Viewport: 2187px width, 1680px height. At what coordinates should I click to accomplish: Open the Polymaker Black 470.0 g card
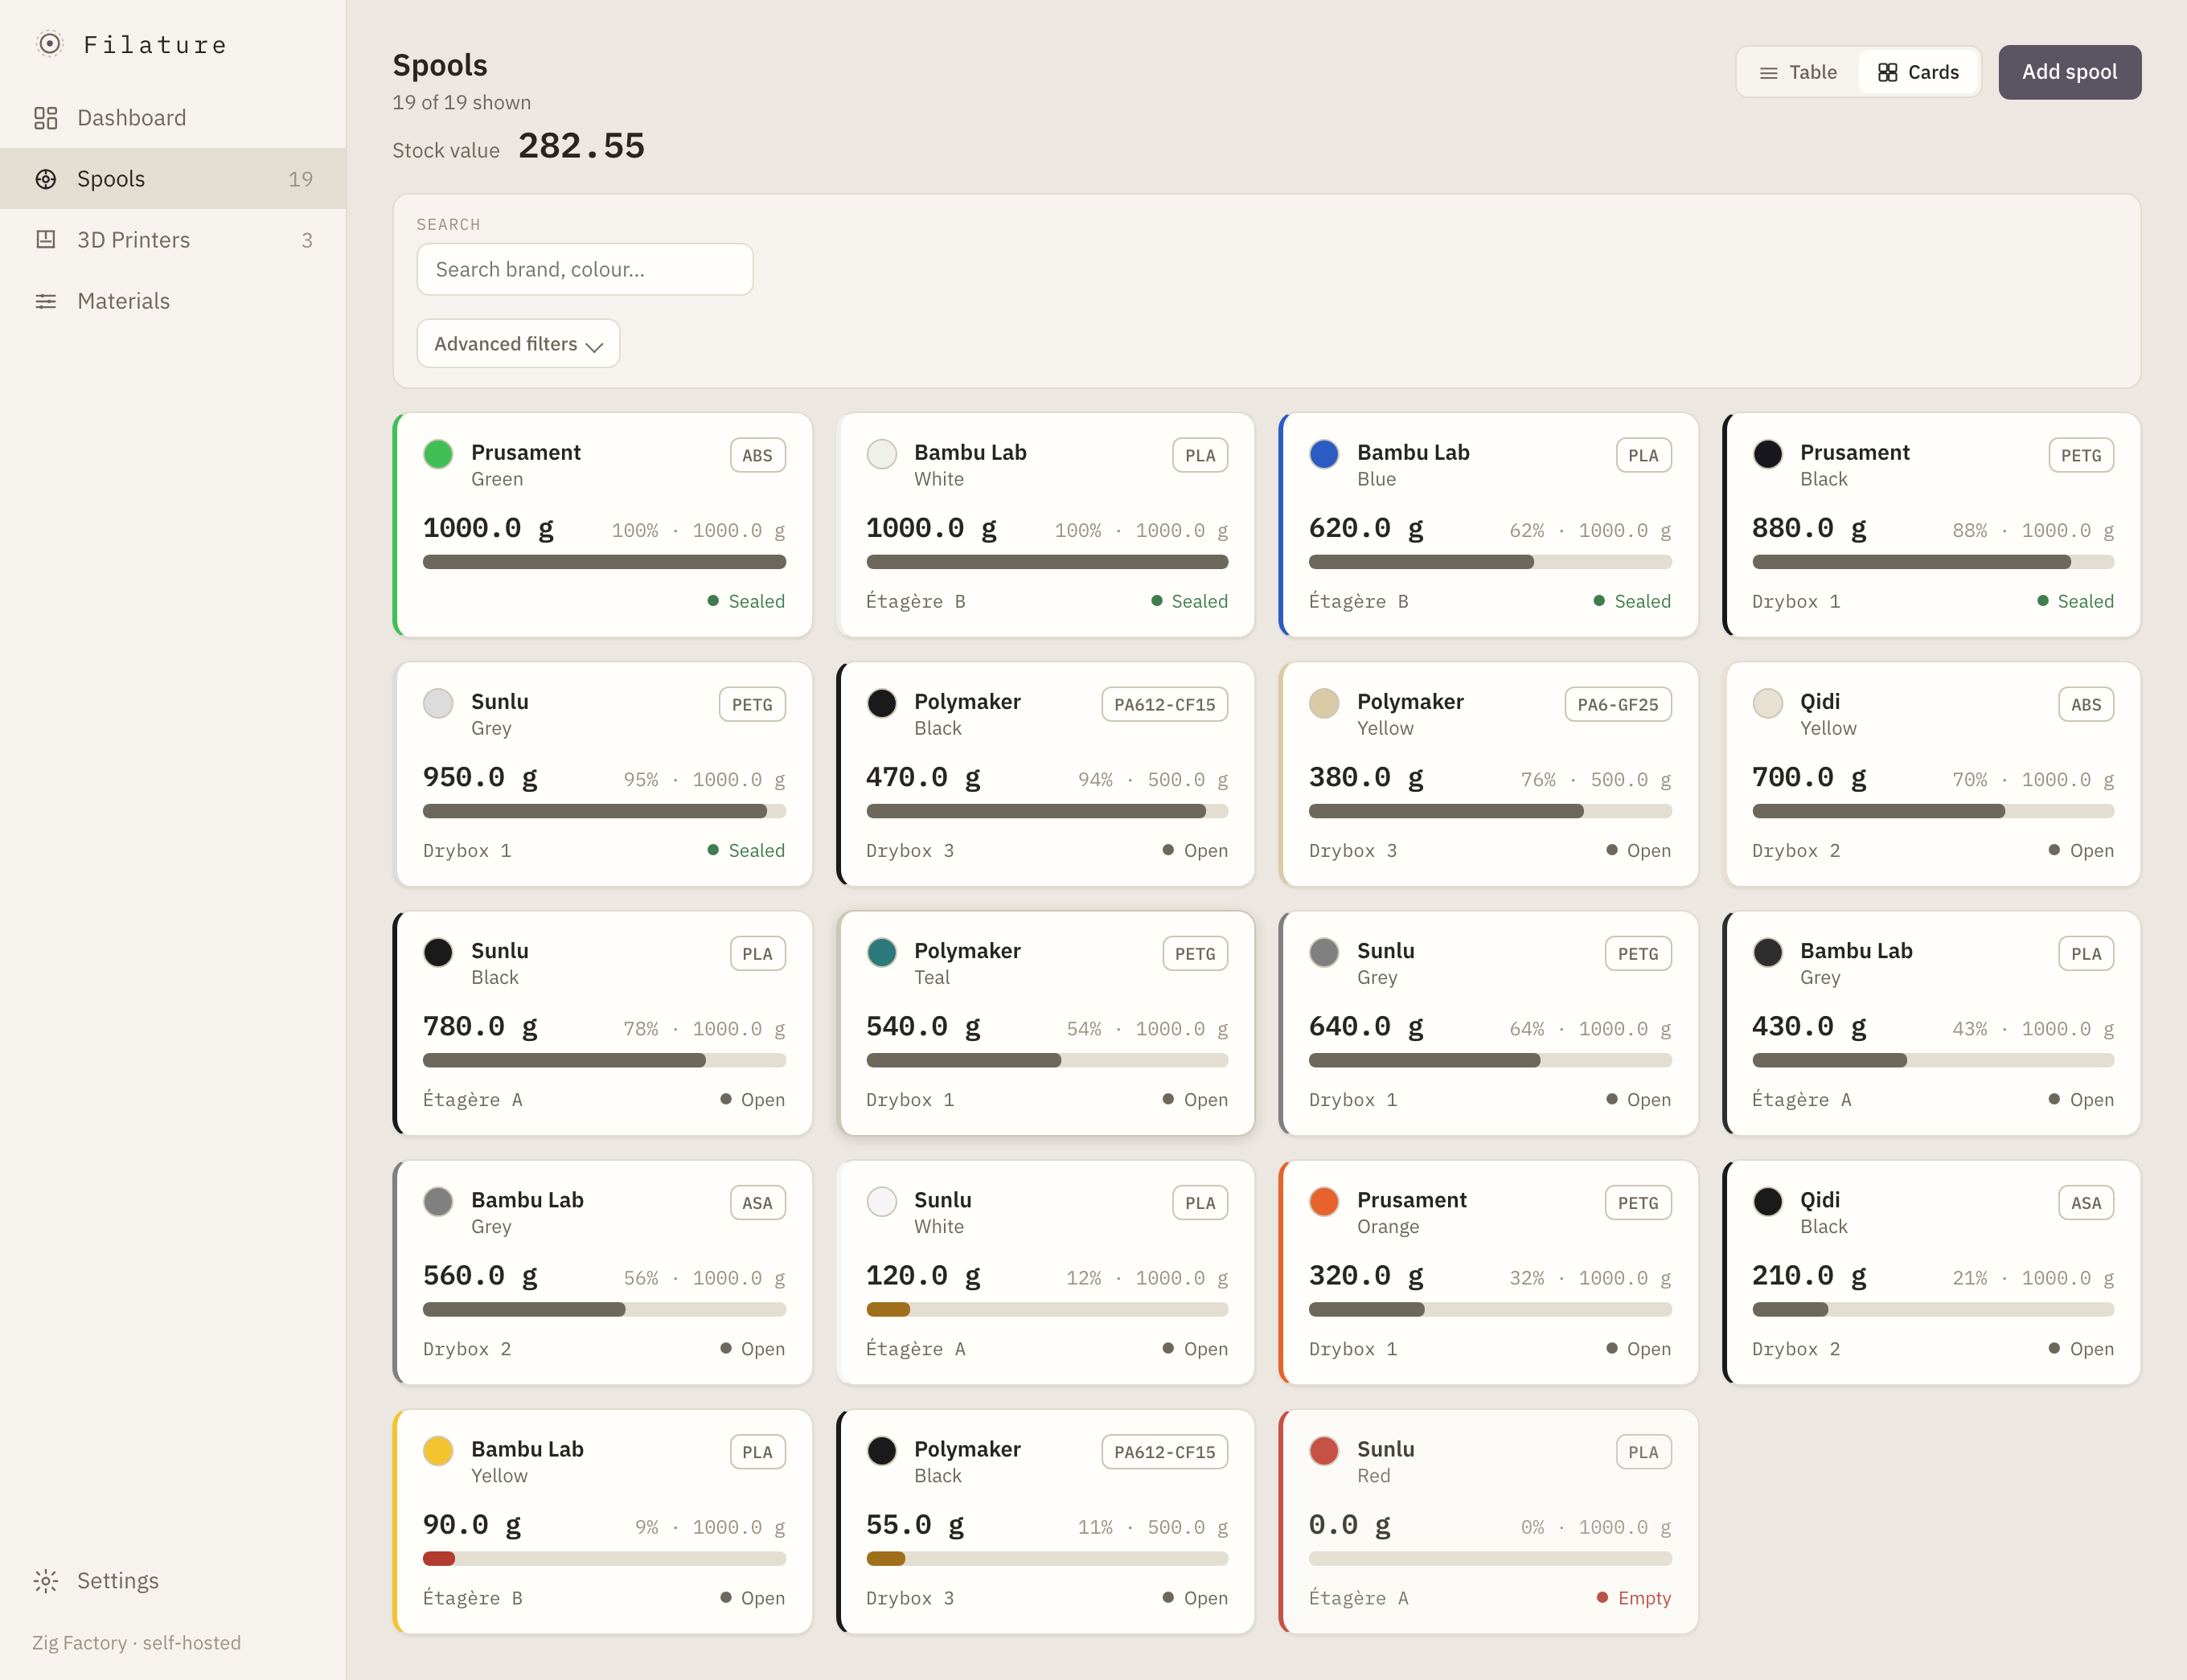click(x=1046, y=774)
